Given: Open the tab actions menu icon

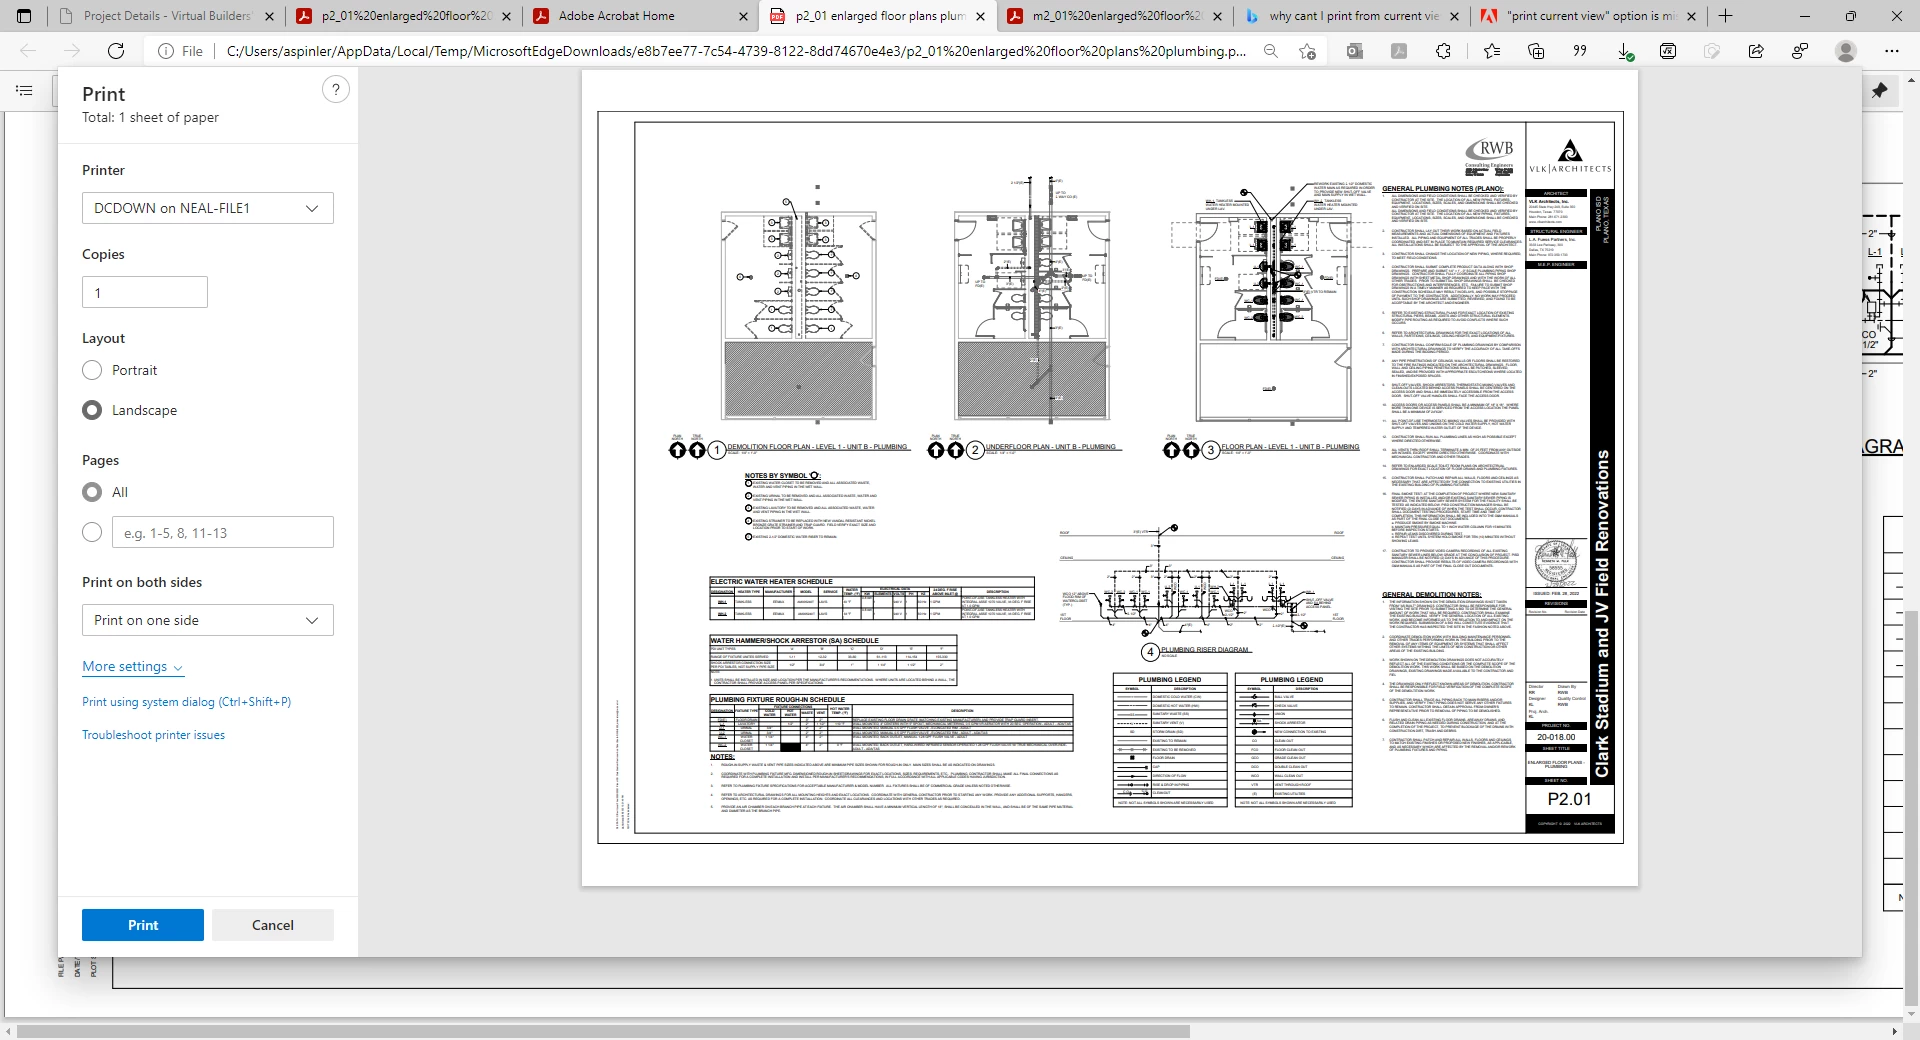Looking at the screenshot, I should [24, 16].
